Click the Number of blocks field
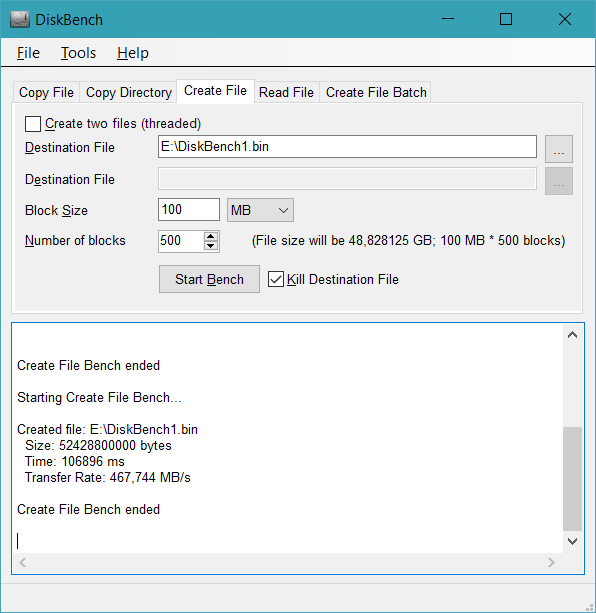The width and height of the screenshot is (596, 613). click(181, 241)
